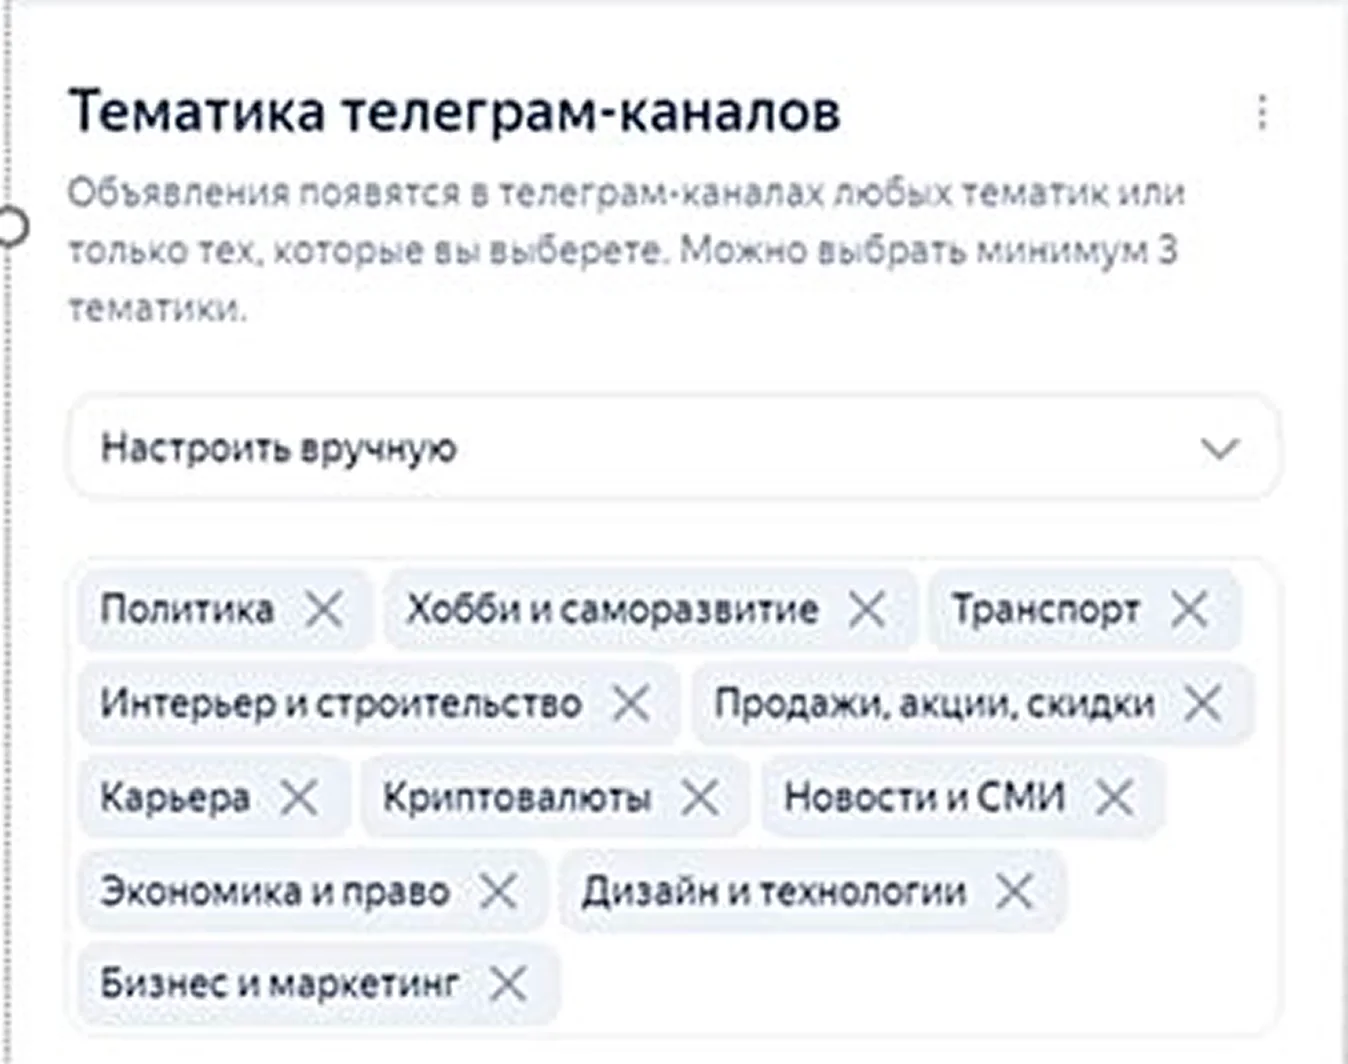Click the circular handle on left border
Screen dimensions: 1348x1064
12,226
